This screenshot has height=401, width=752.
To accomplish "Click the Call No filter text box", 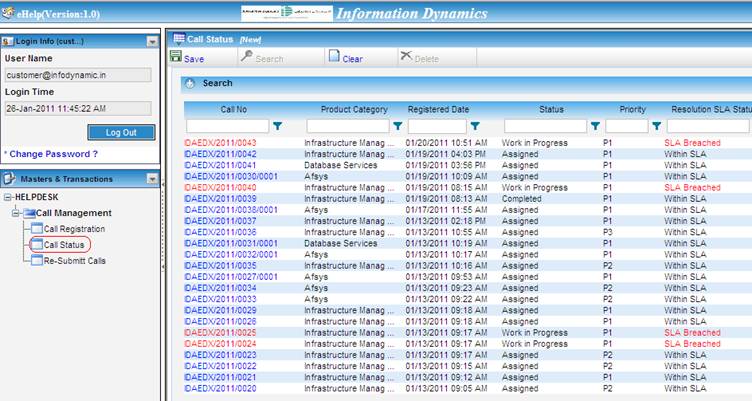I will pyautogui.click(x=227, y=127).
